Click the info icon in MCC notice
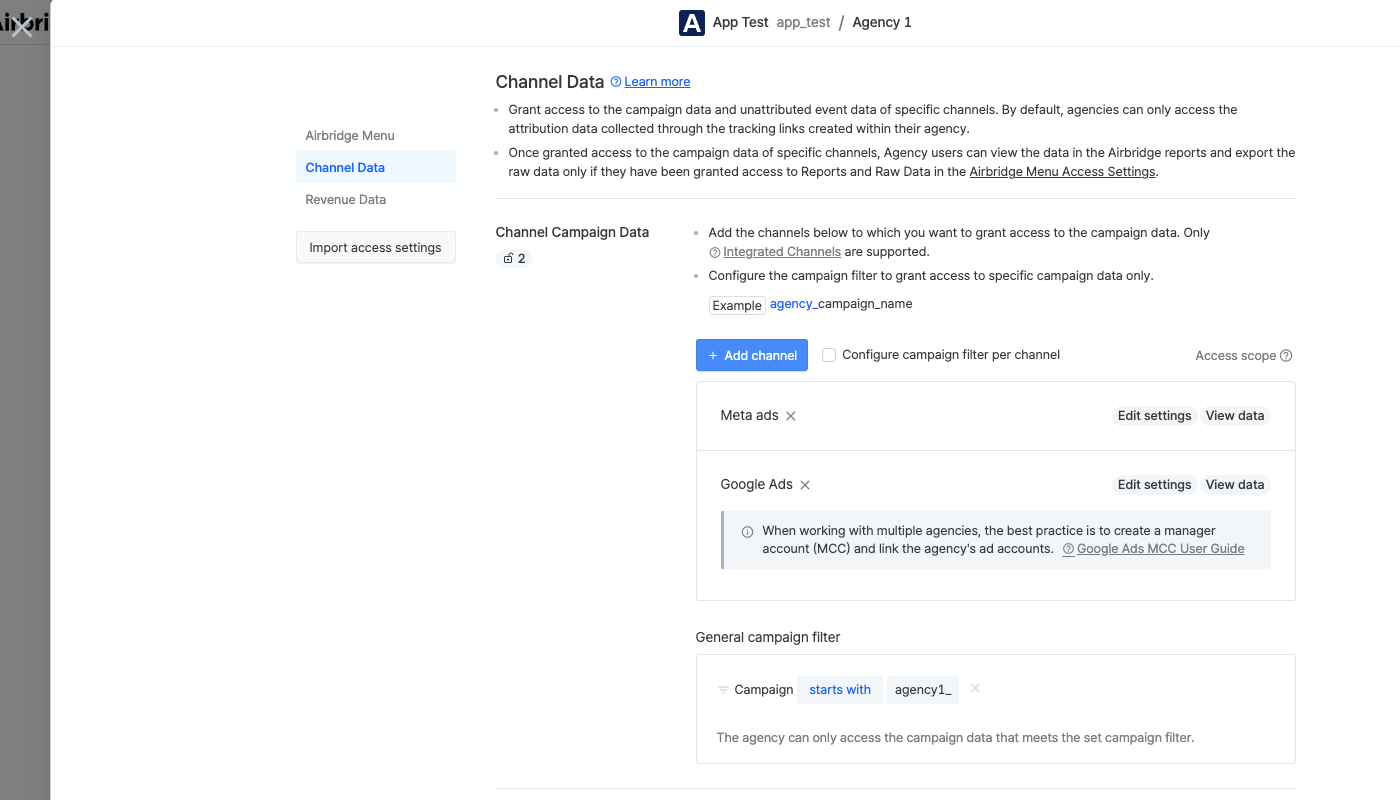 click(x=747, y=532)
